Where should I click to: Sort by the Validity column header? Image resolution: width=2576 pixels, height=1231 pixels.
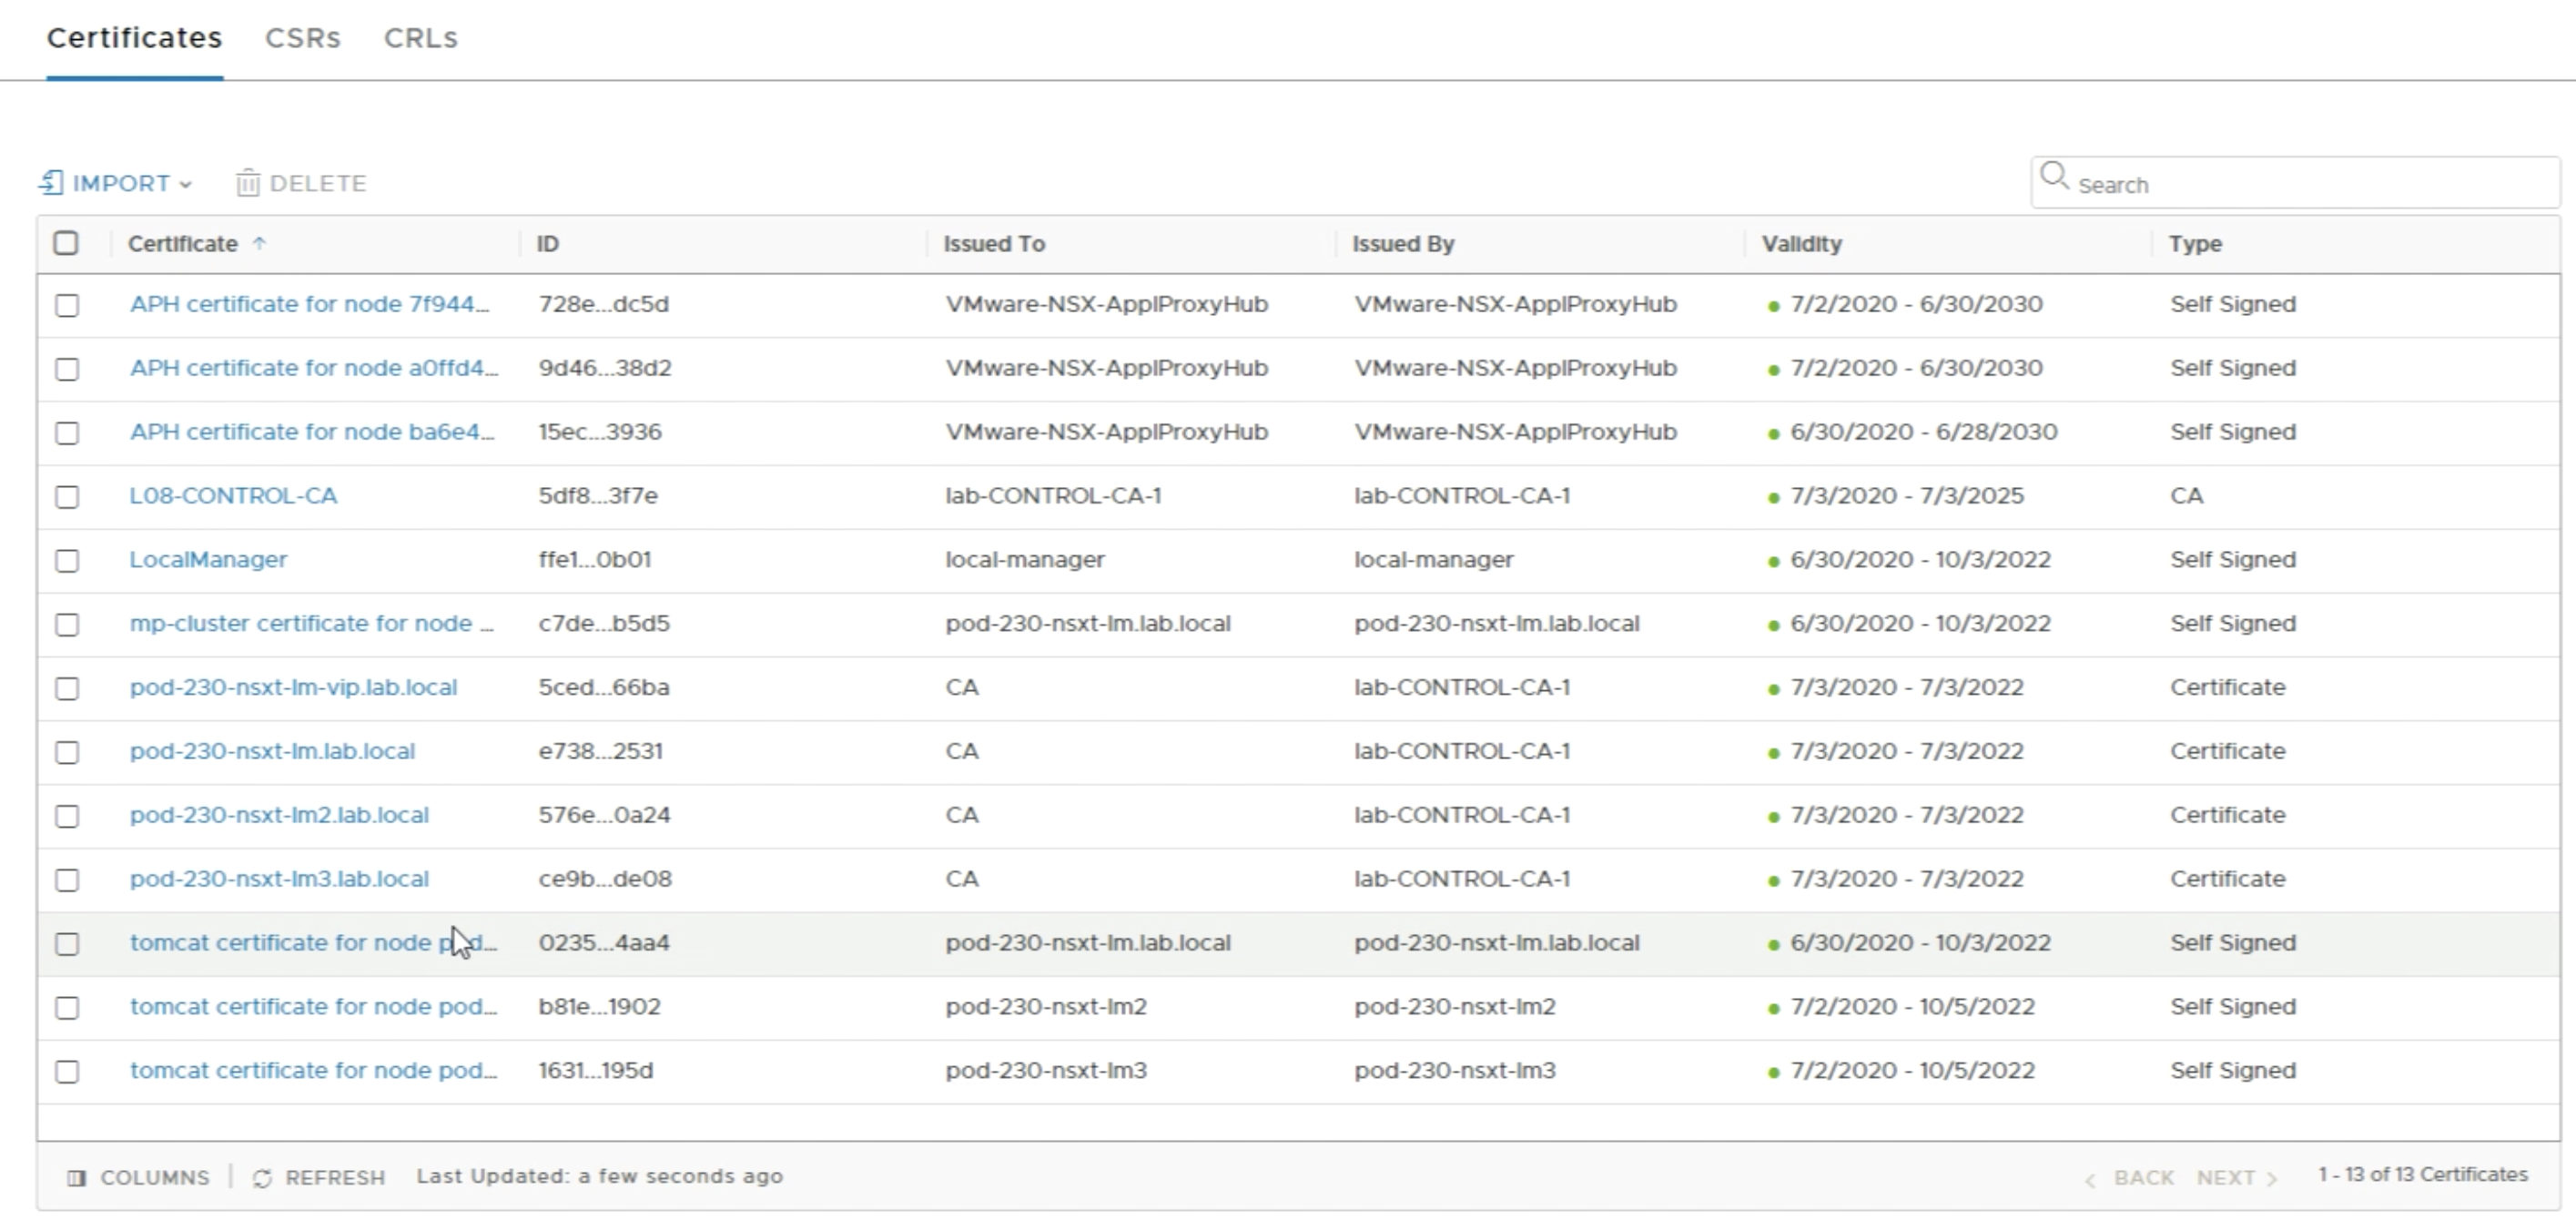pos(1801,244)
